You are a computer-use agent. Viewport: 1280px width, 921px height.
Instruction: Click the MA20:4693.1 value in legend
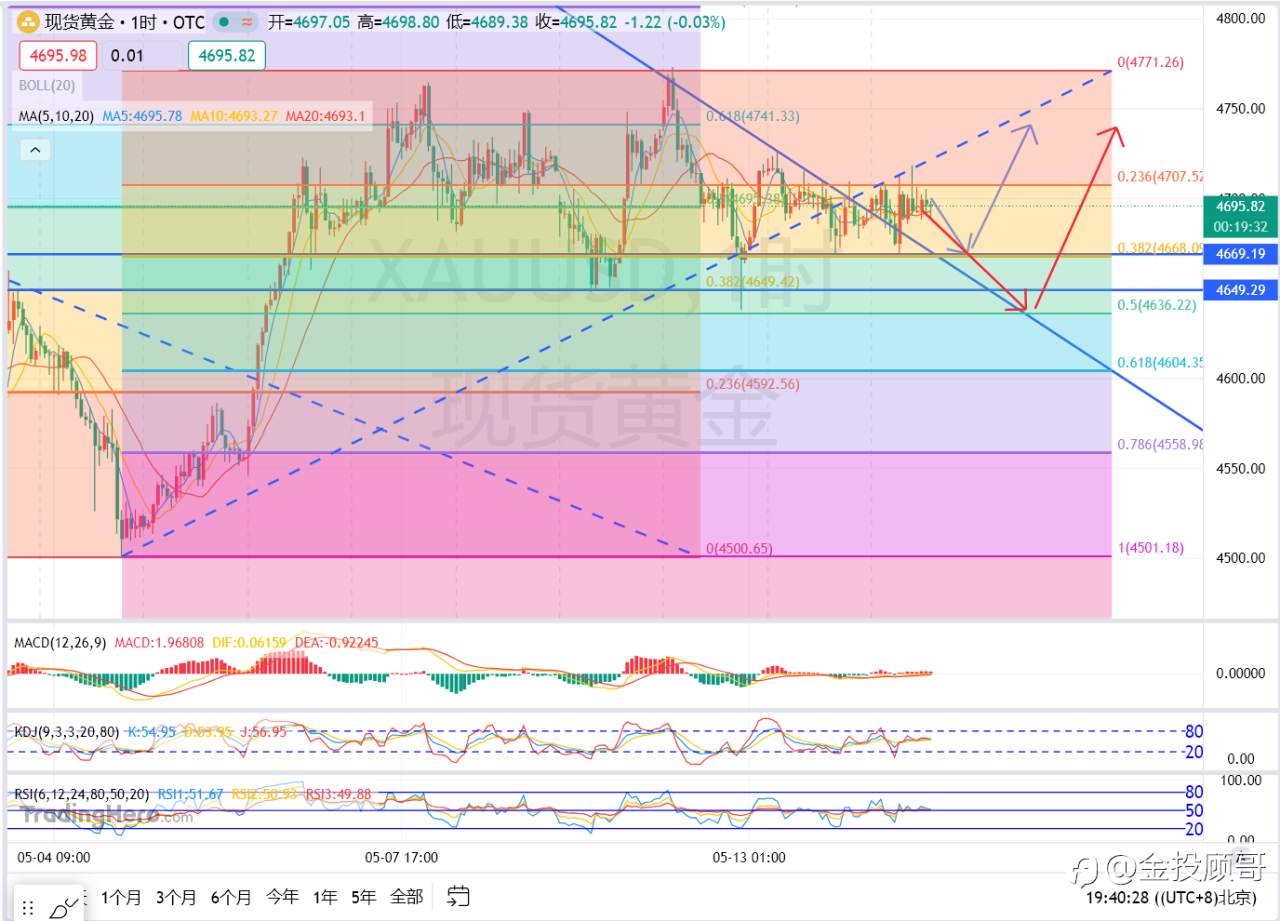326,116
